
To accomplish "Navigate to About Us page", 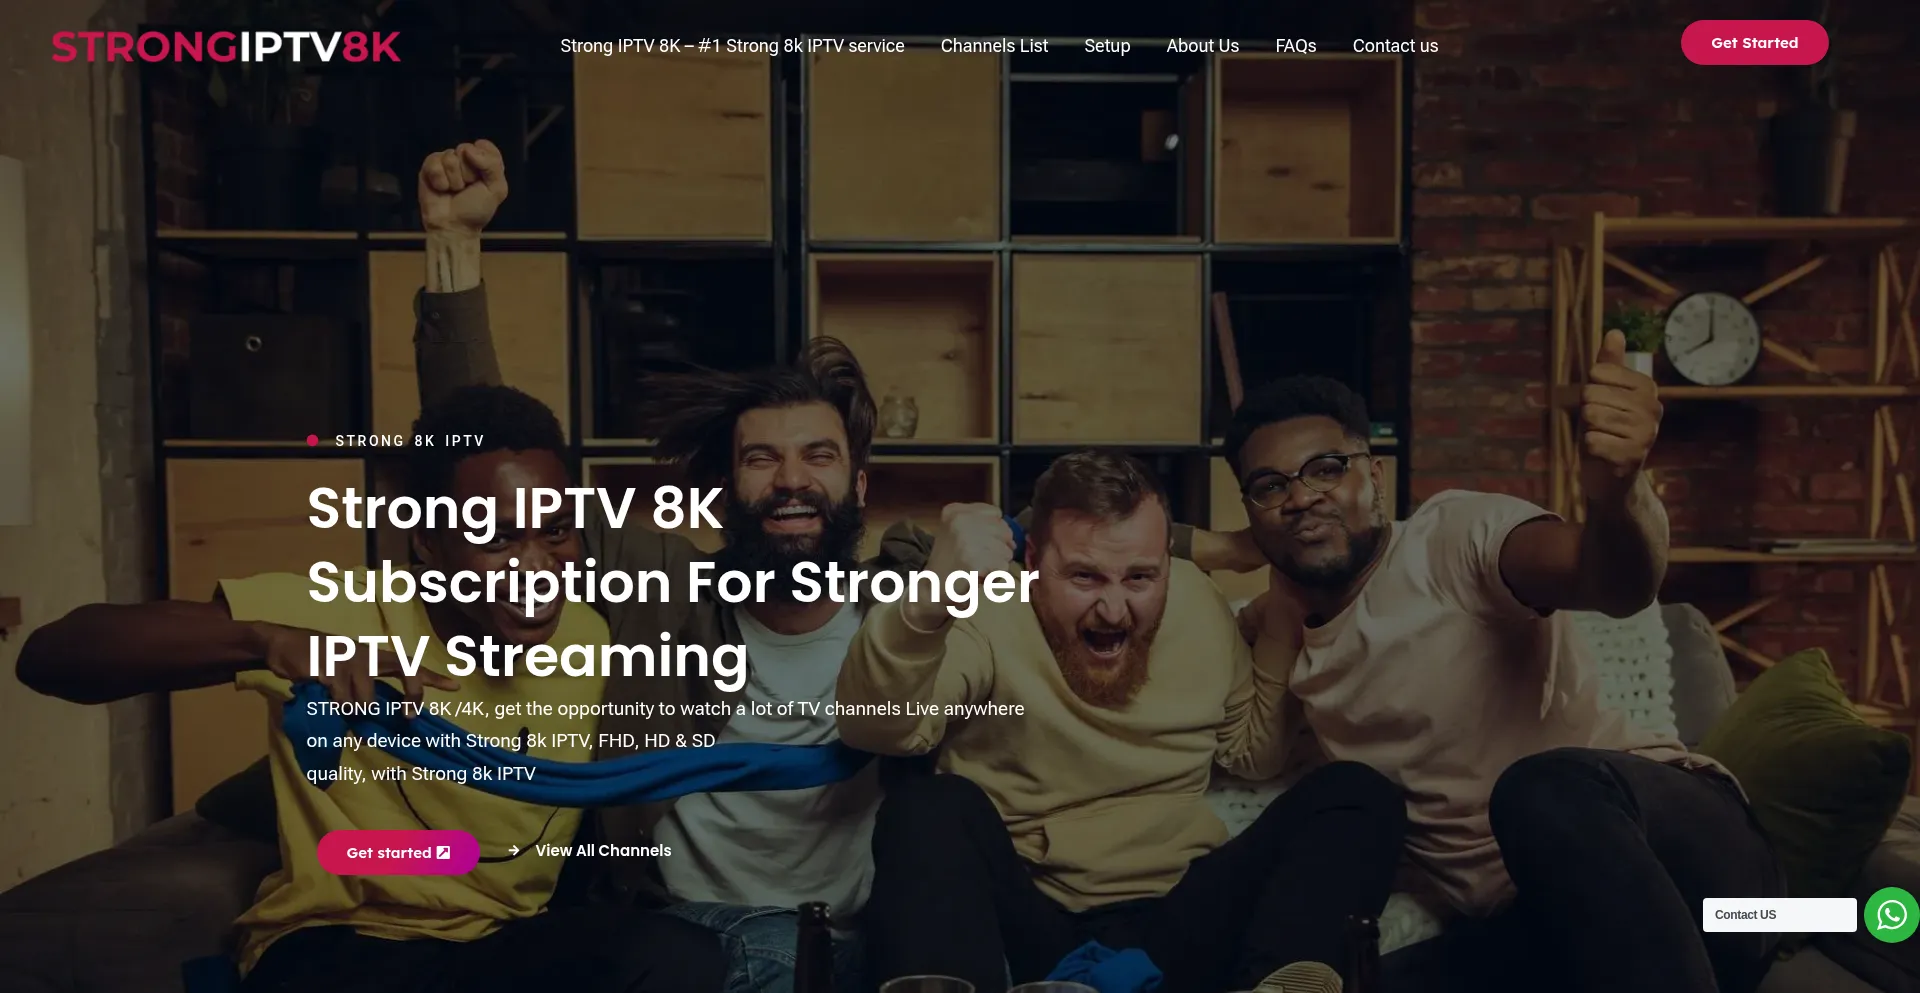I will 1202,46.
